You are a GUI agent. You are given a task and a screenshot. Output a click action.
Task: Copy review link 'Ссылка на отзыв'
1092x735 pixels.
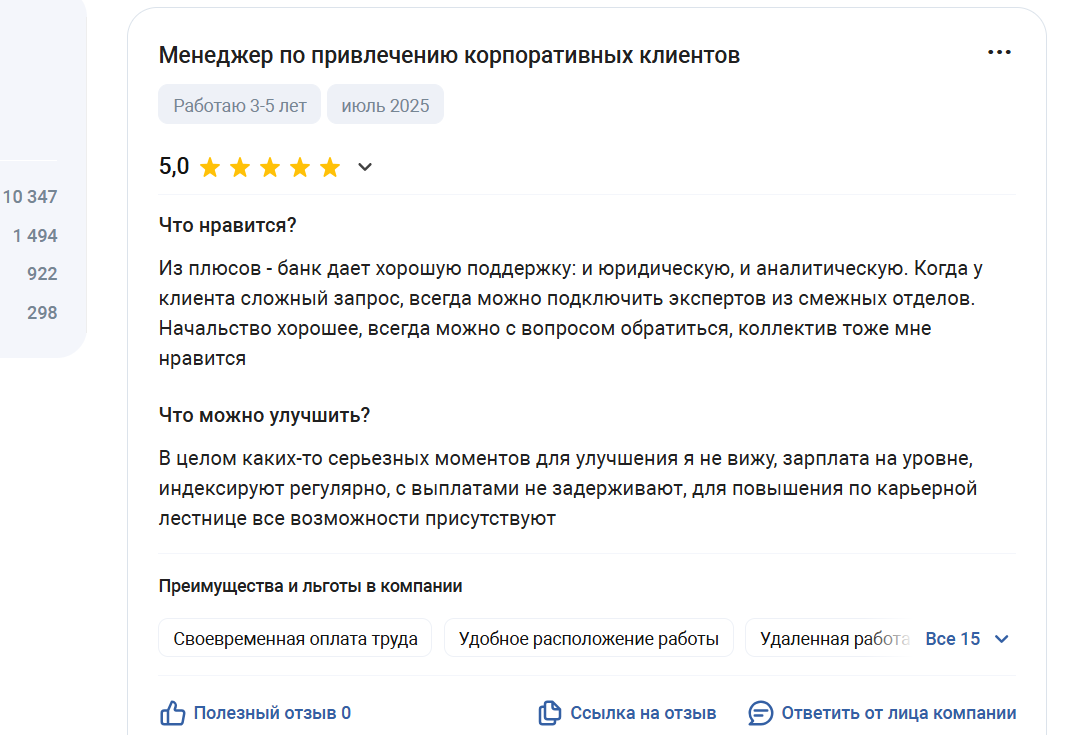click(x=643, y=713)
